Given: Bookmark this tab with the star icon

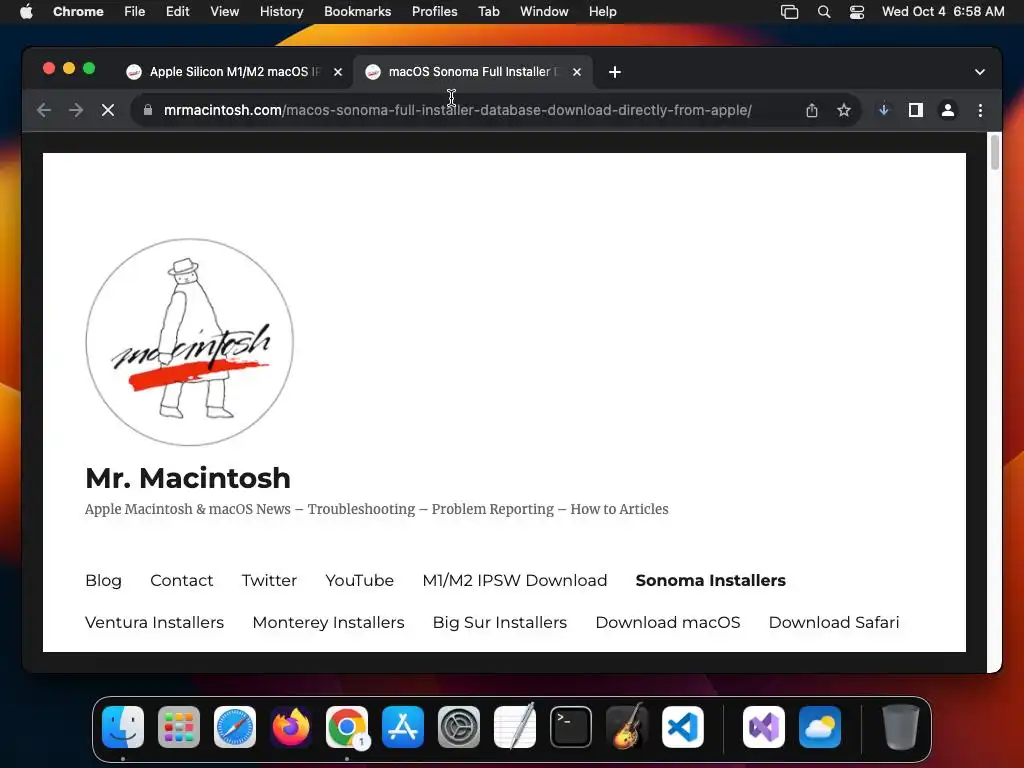Looking at the screenshot, I should (844, 110).
